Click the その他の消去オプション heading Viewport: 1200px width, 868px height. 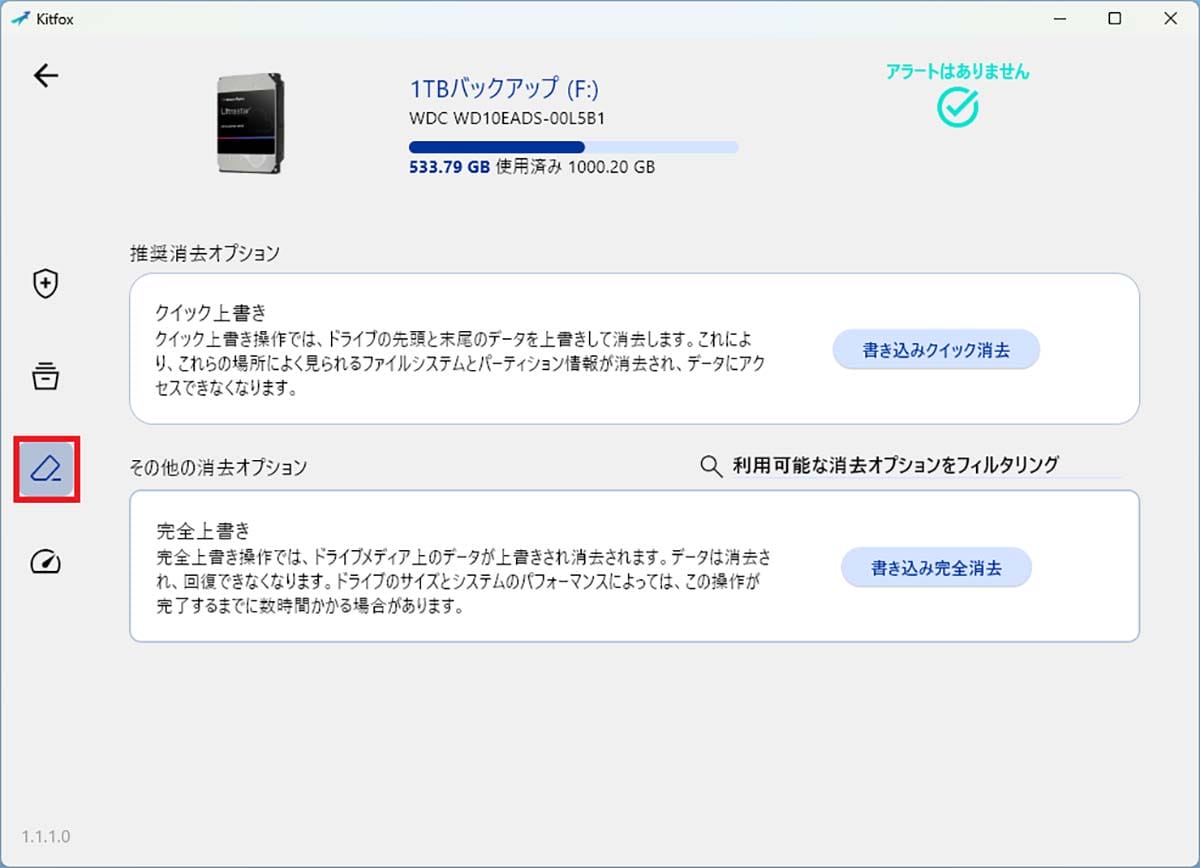[218, 467]
